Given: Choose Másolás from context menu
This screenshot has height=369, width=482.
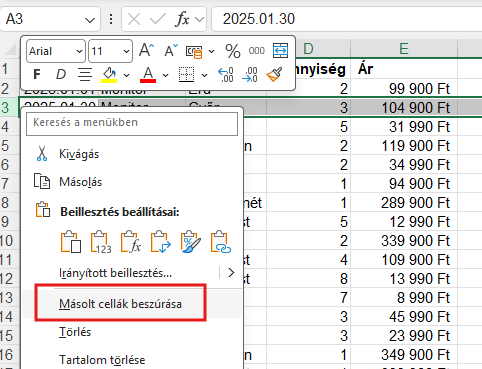Looking at the screenshot, I should click(132, 182).
